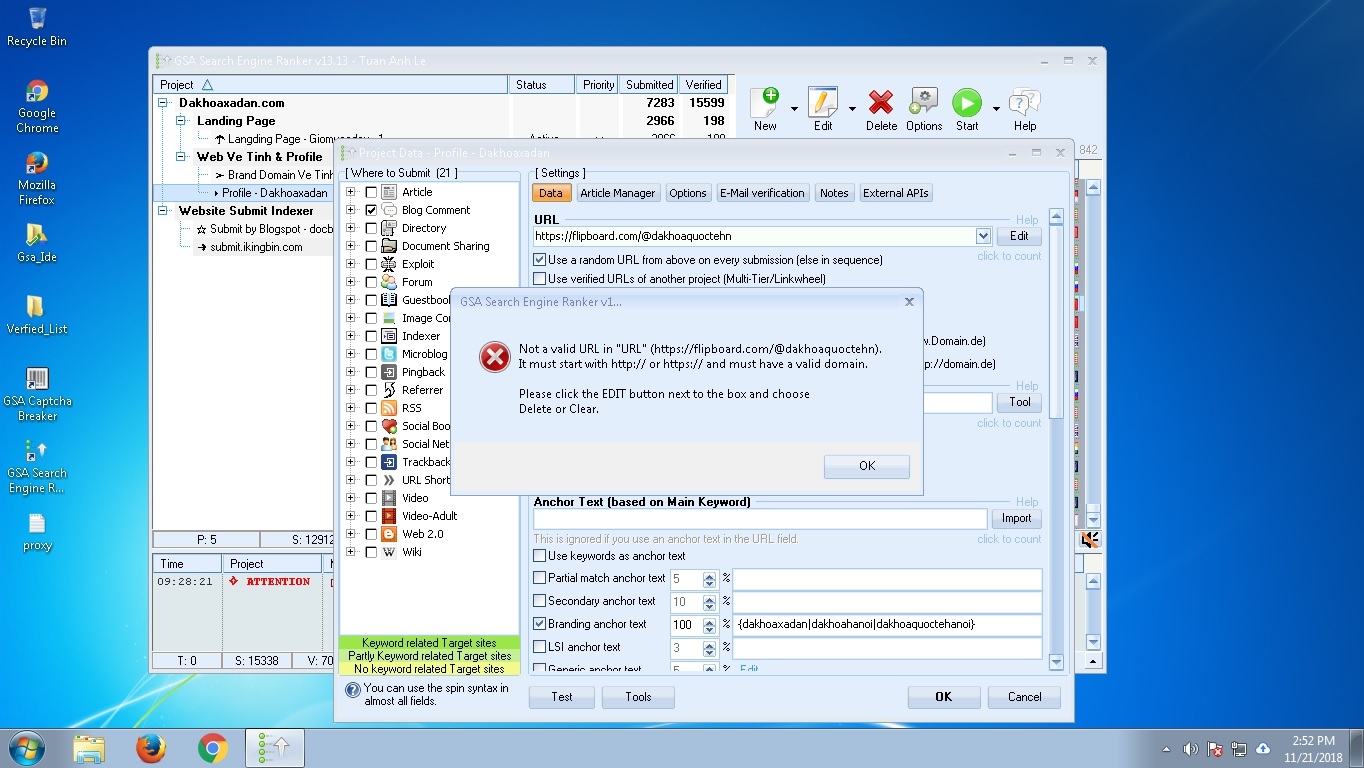Viewport: 1364px width, 768px height.
Task: Click the New project toolbar icon
Action: click(x=765, y=102)
